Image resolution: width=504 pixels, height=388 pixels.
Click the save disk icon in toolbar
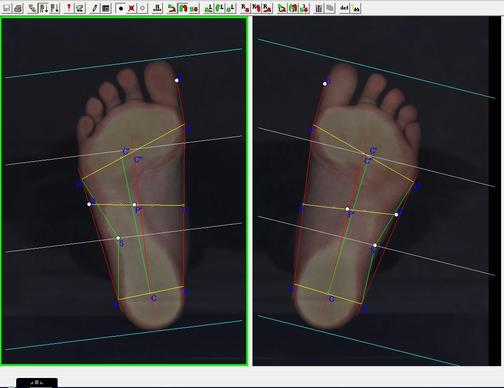pyautogui.click(x=7, y=8)
